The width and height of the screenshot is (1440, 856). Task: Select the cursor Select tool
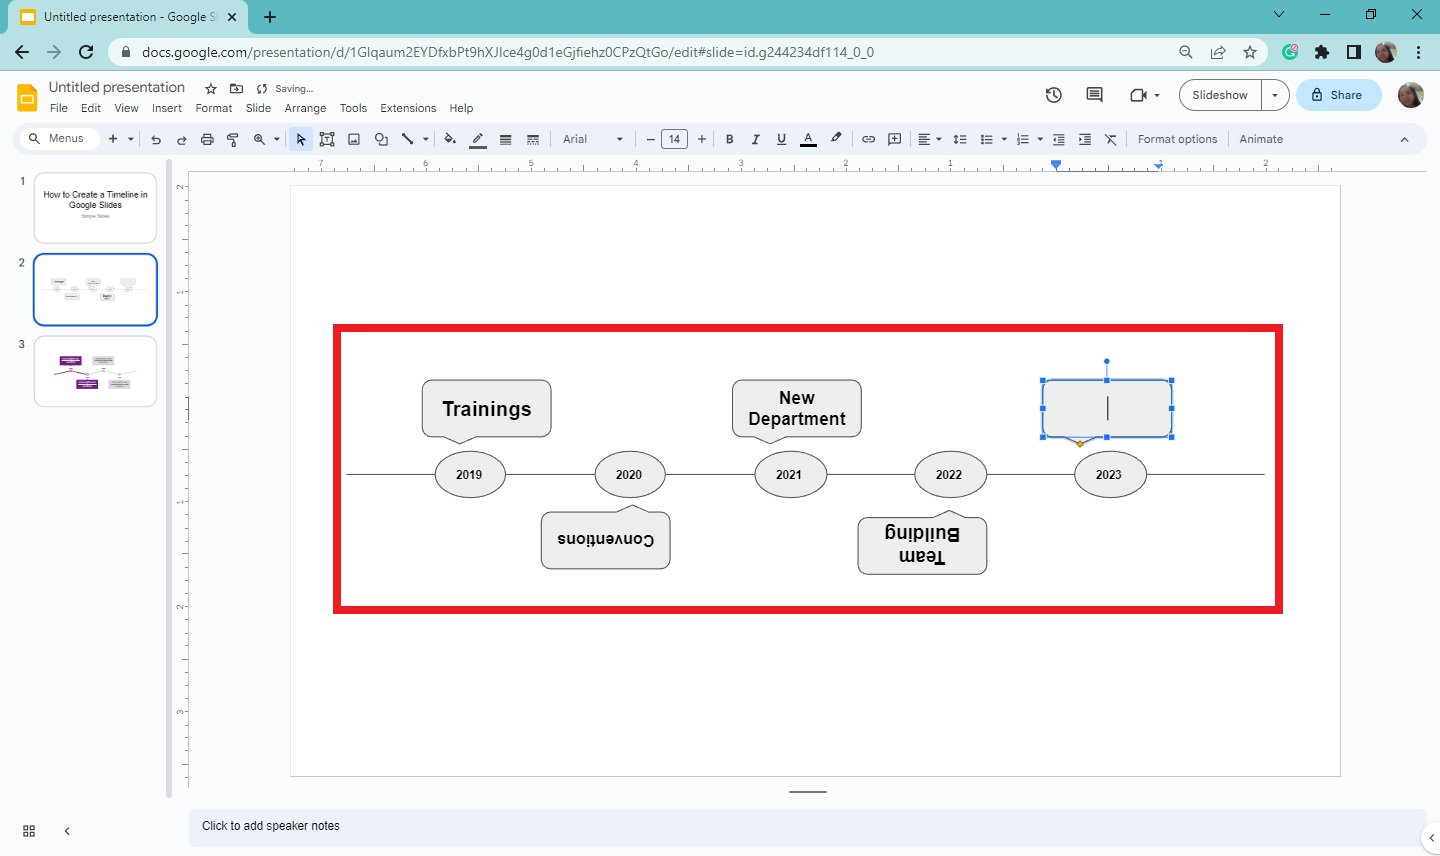301,140
